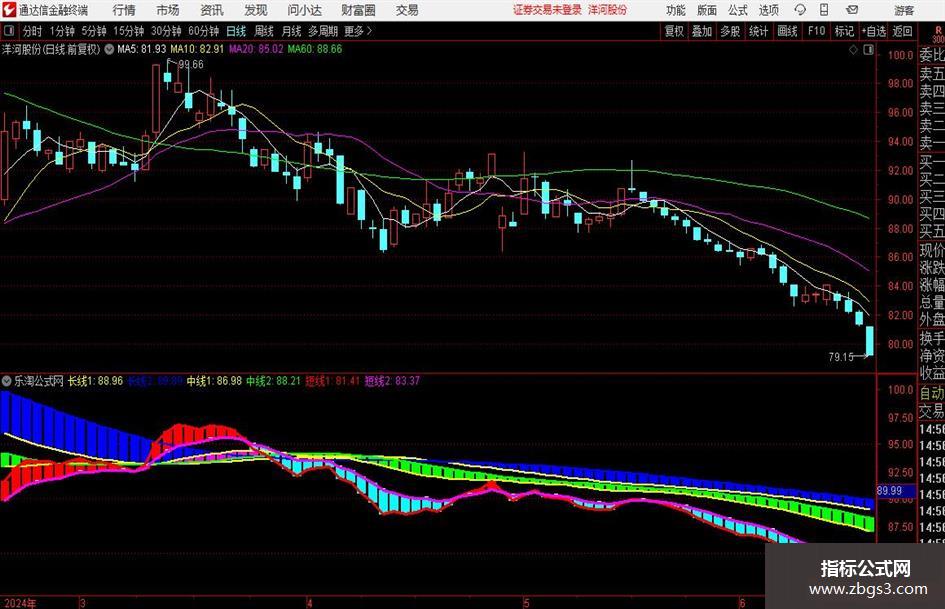Click the 多股 toolbar button
The width and height of the screenshot is (945, 609).
730,31
